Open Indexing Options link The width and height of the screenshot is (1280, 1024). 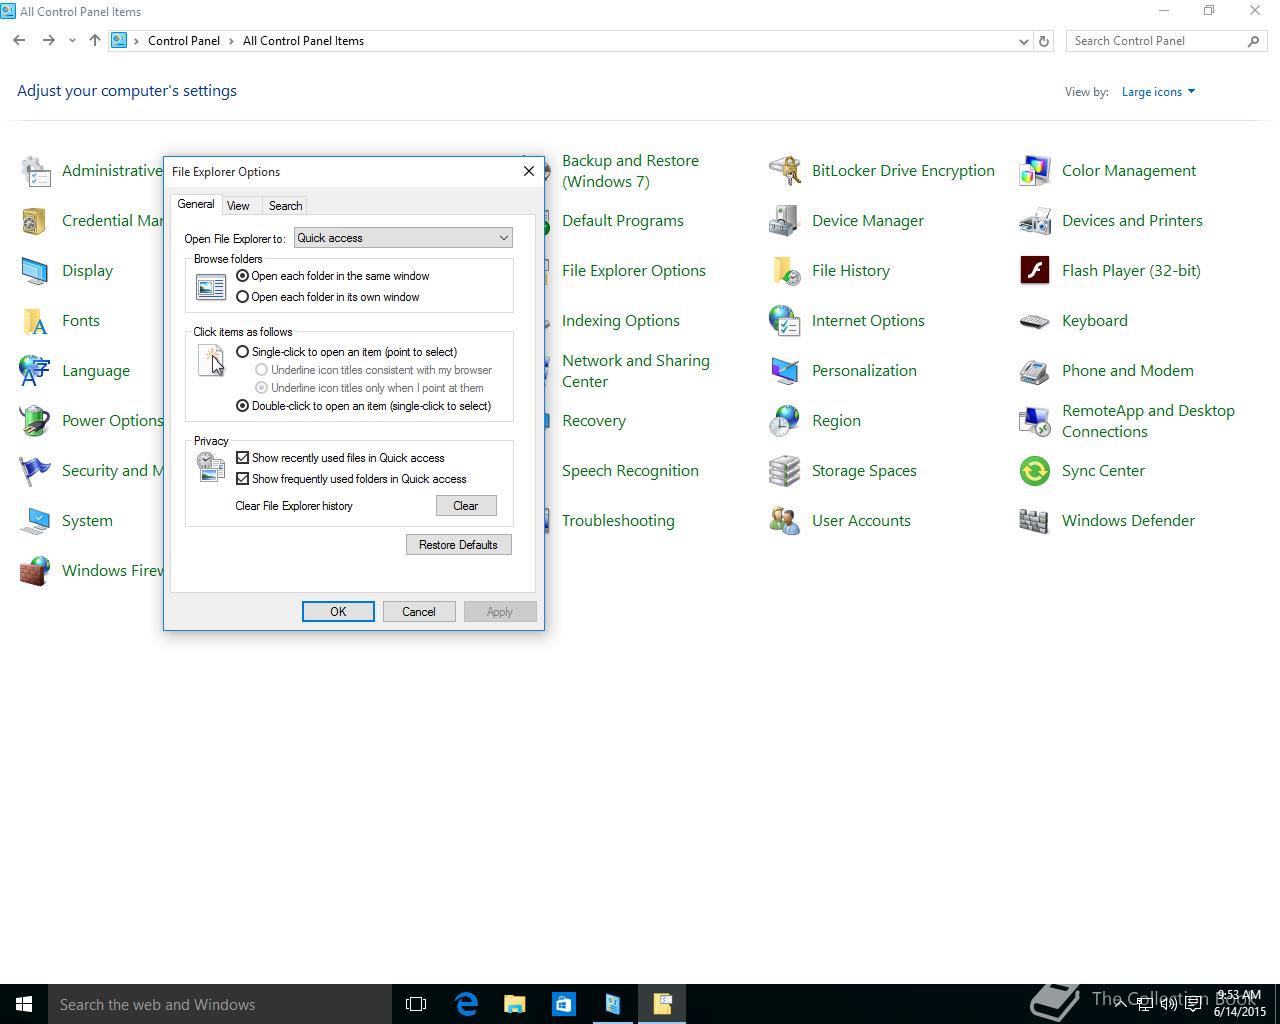(621, 321)
